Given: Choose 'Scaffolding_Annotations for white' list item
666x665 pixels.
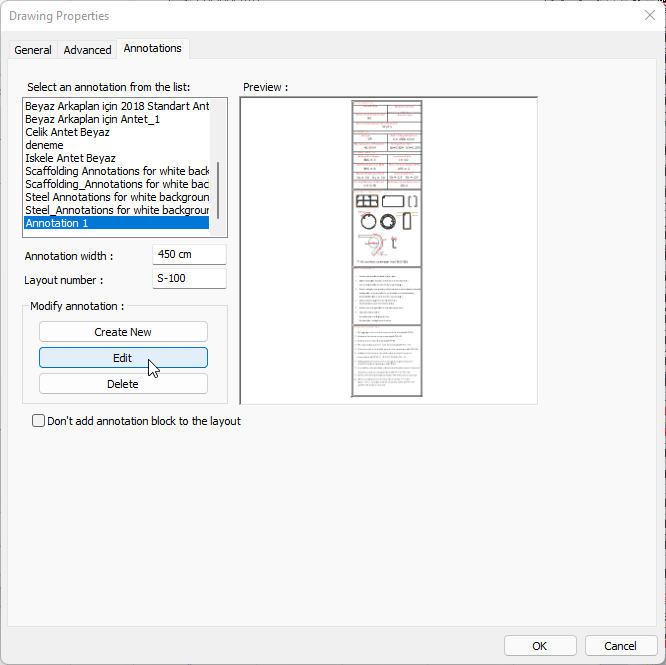Looking at the screenshot, I should (x=116, y=184).
